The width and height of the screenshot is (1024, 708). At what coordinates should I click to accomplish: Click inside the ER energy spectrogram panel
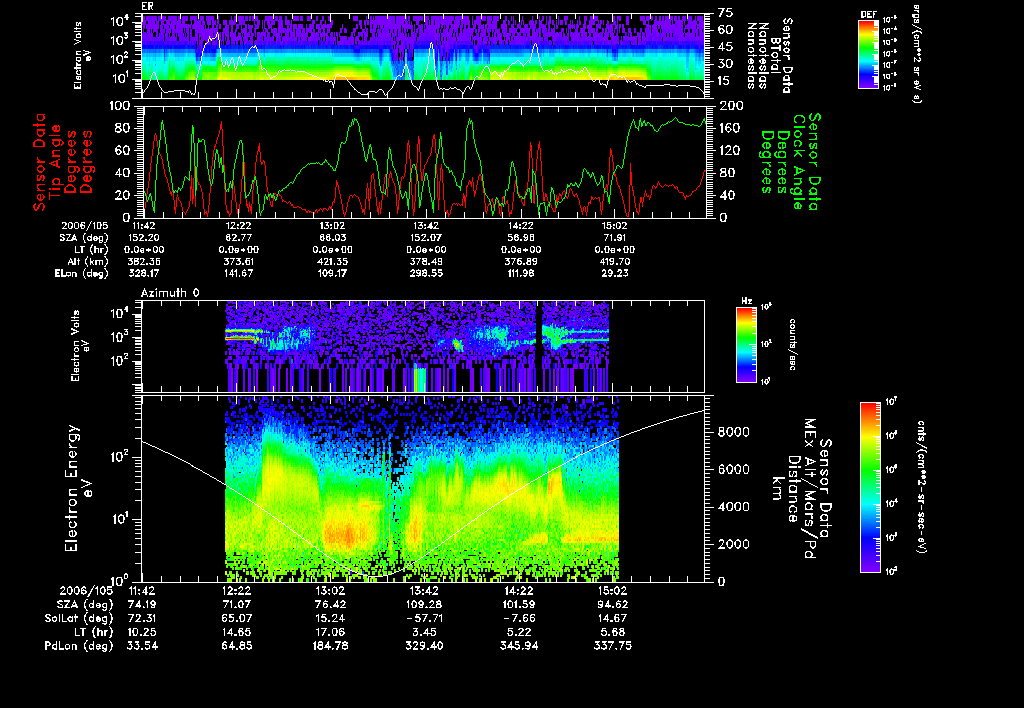point(423,56)
